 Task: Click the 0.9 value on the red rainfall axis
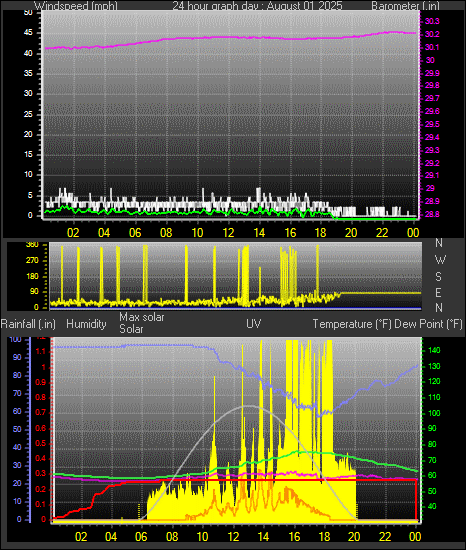click(x=41, y=382)
